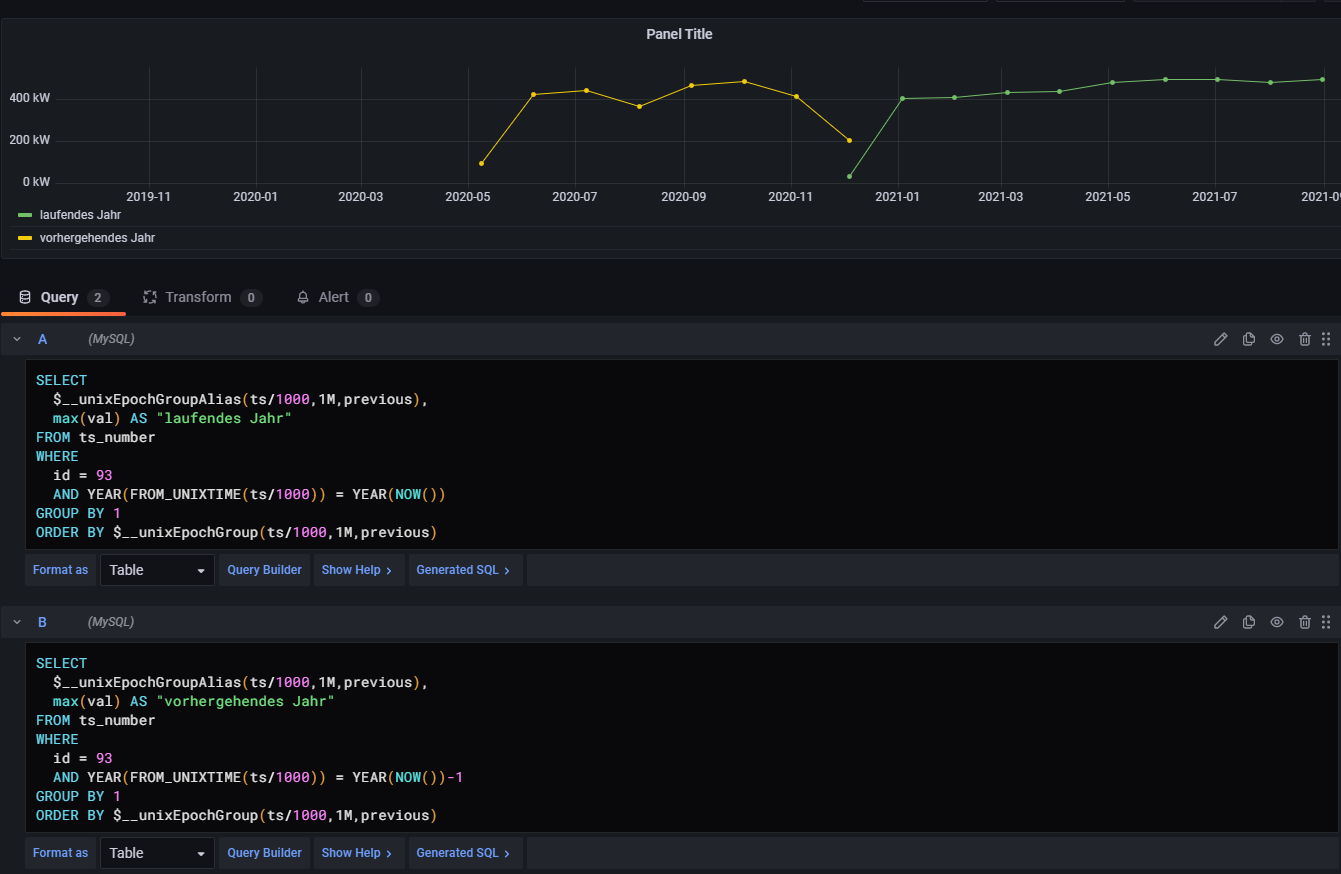Click the pencil edit icon for query B
The height and width of the screenshot is (874, 1341).
point(1220,622)
